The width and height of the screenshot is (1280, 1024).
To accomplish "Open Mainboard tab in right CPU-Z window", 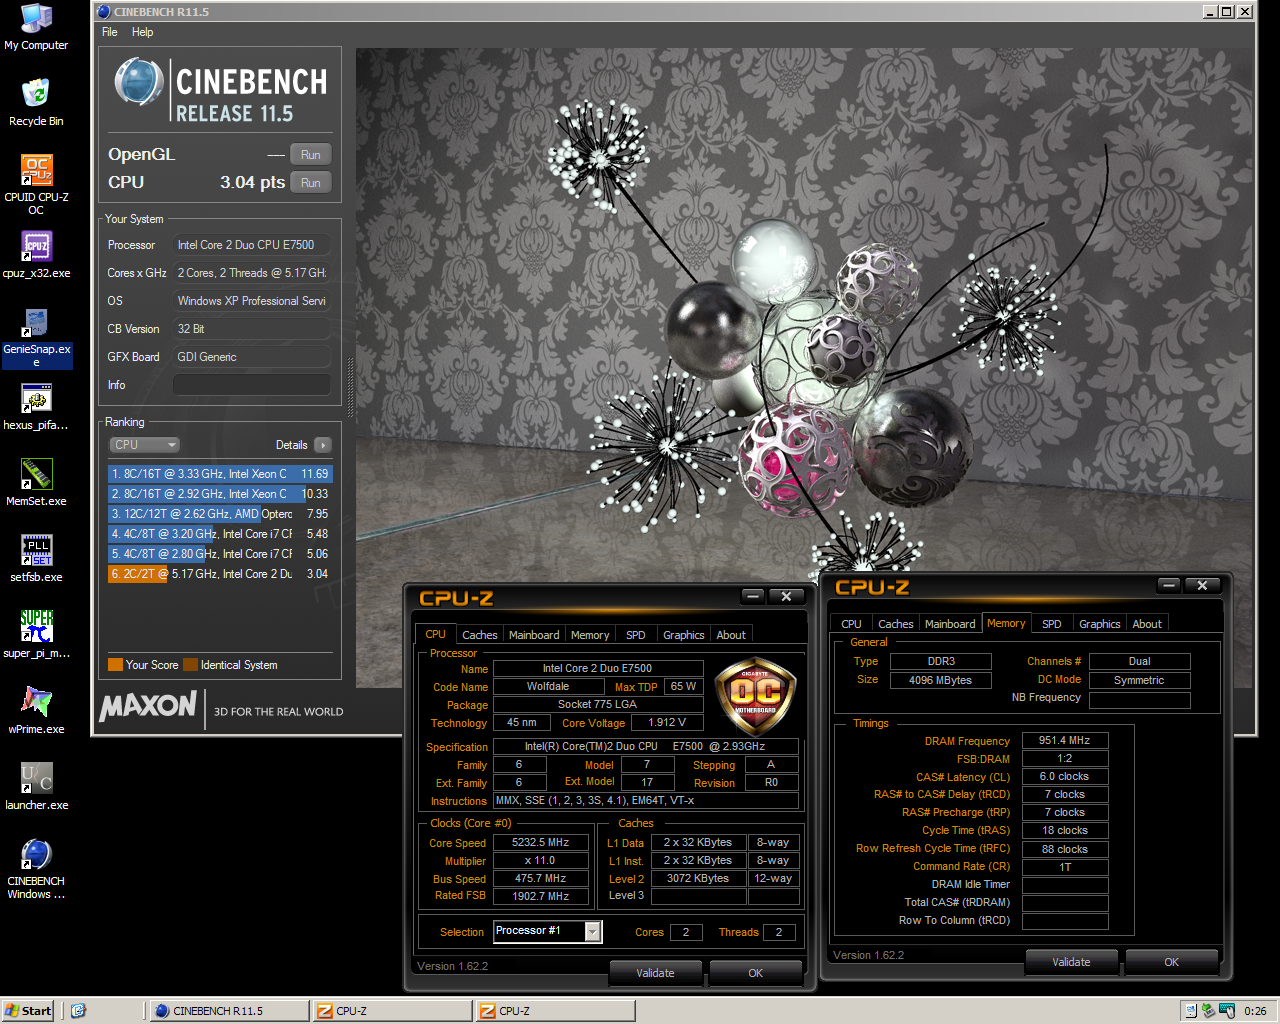I will 950,624.
